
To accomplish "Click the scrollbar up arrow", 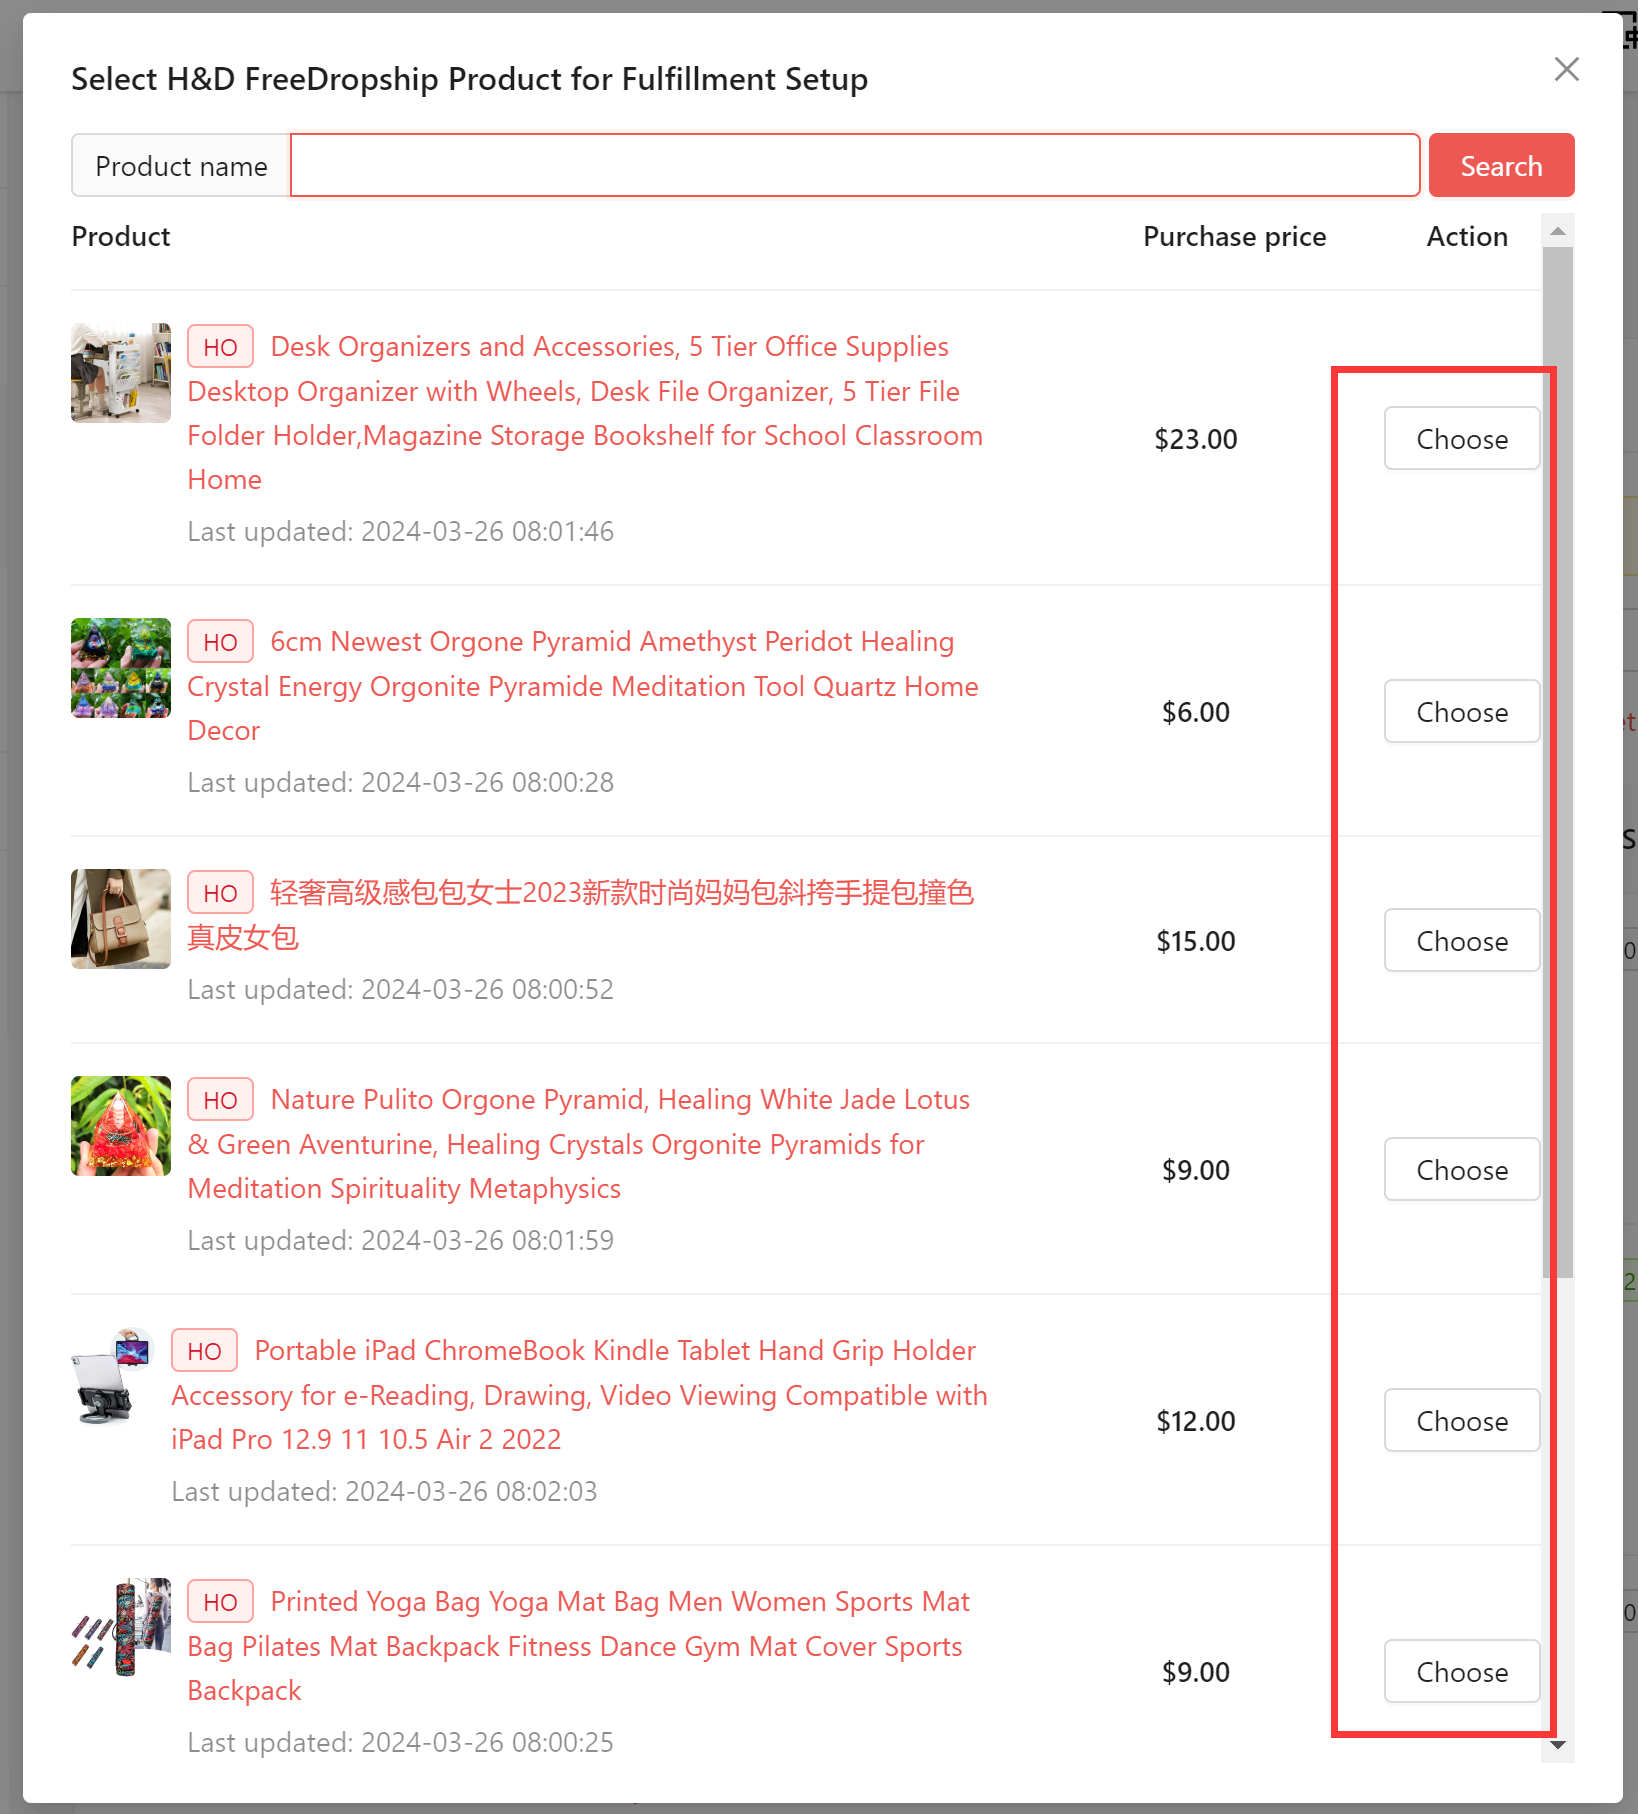I will (x=1557, y=231).
